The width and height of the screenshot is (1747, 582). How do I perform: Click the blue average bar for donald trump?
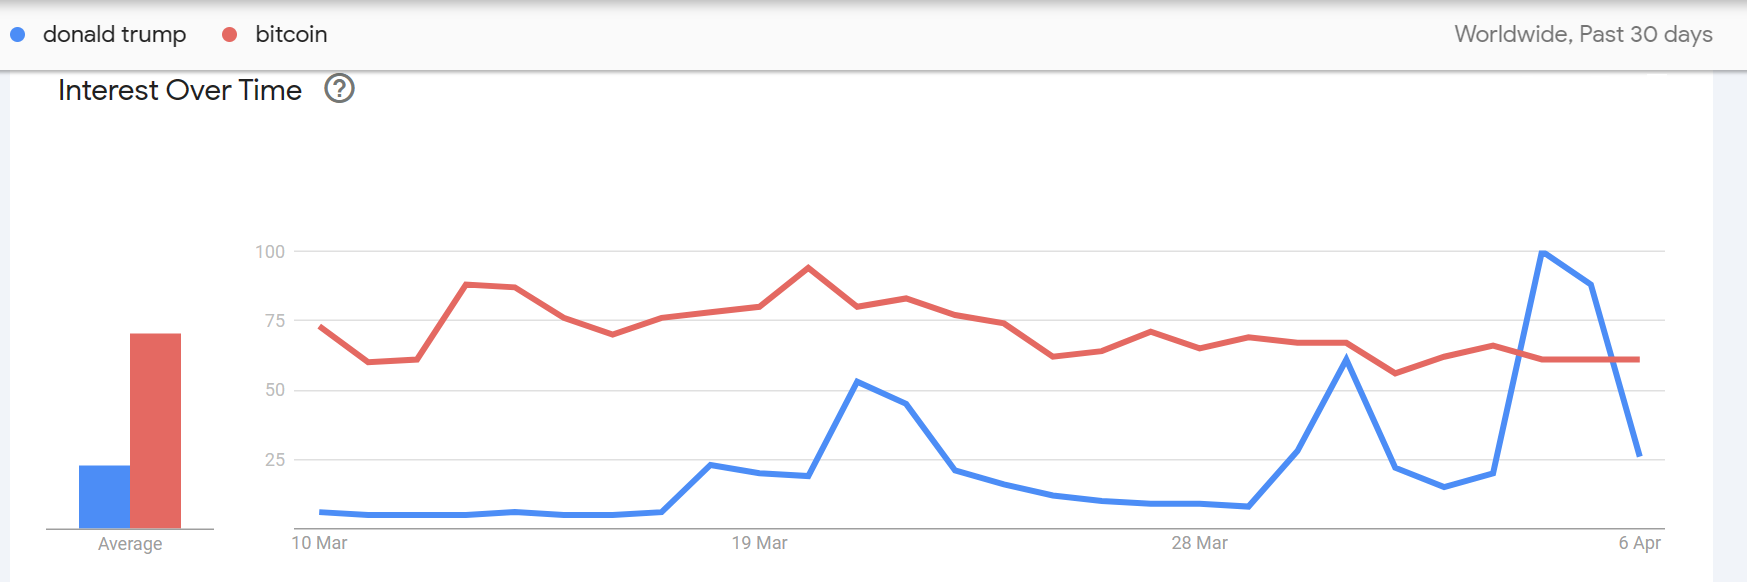(x=104, y=496)
